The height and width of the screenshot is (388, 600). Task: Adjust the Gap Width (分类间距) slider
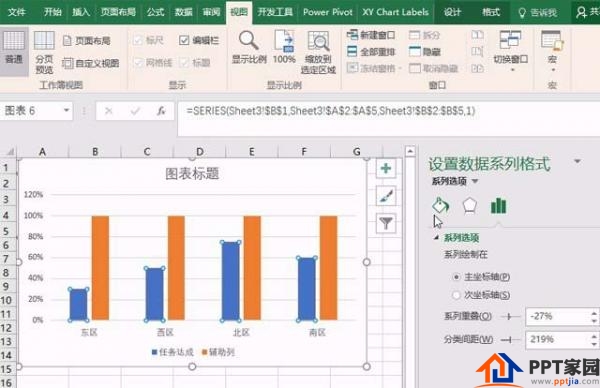coord(508,339)
